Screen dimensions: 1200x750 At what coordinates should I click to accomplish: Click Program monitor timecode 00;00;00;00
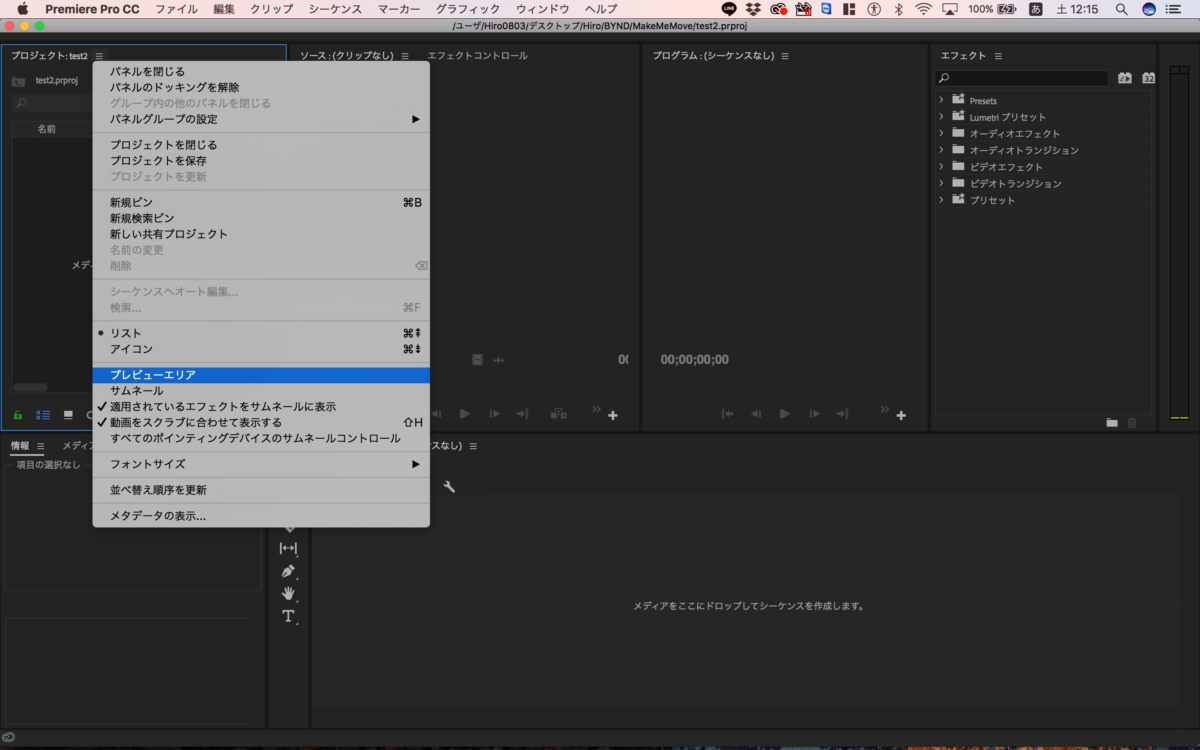695,360
